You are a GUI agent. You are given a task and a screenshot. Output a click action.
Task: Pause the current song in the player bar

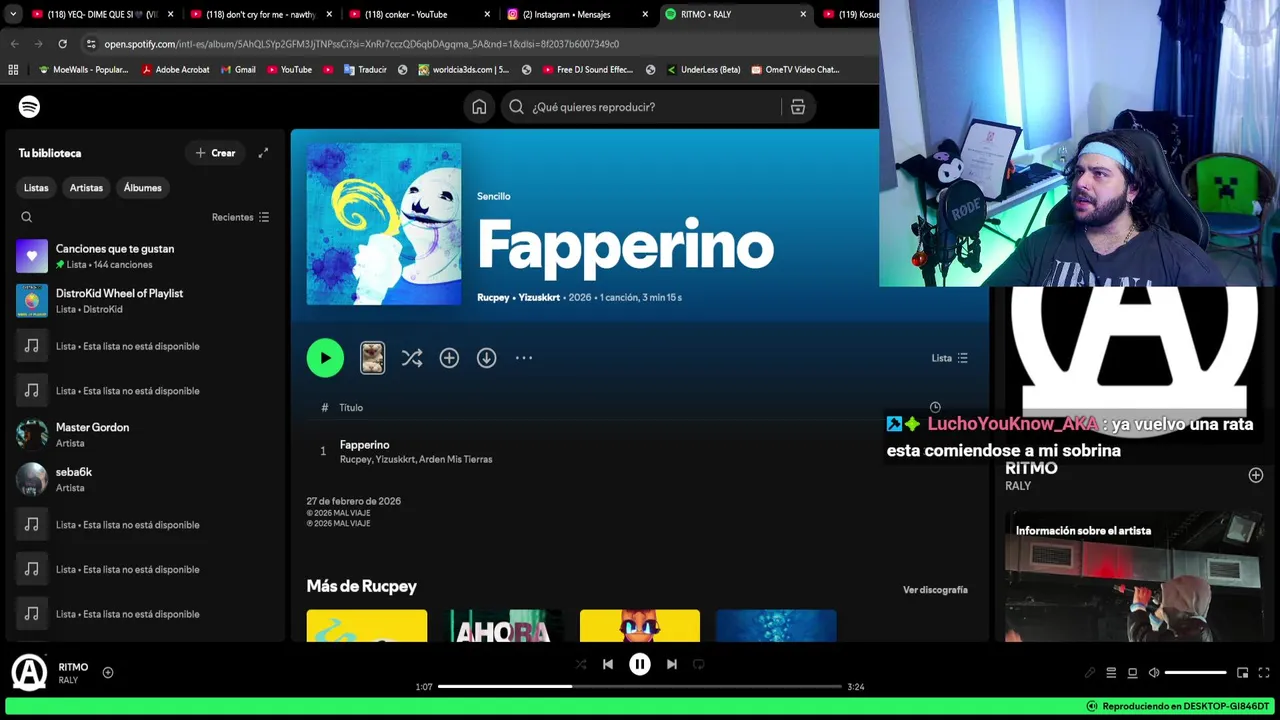[x=640, y=664]
